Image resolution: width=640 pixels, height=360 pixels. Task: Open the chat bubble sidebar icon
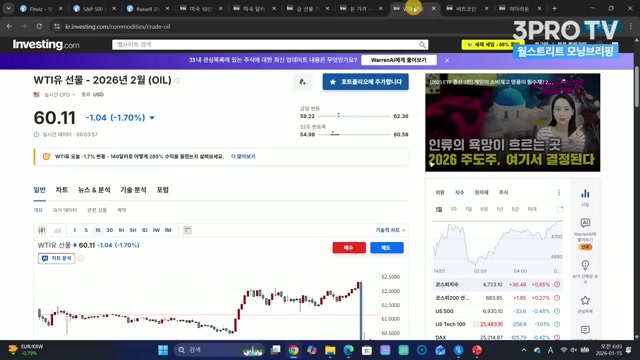(x=585, y=329)
